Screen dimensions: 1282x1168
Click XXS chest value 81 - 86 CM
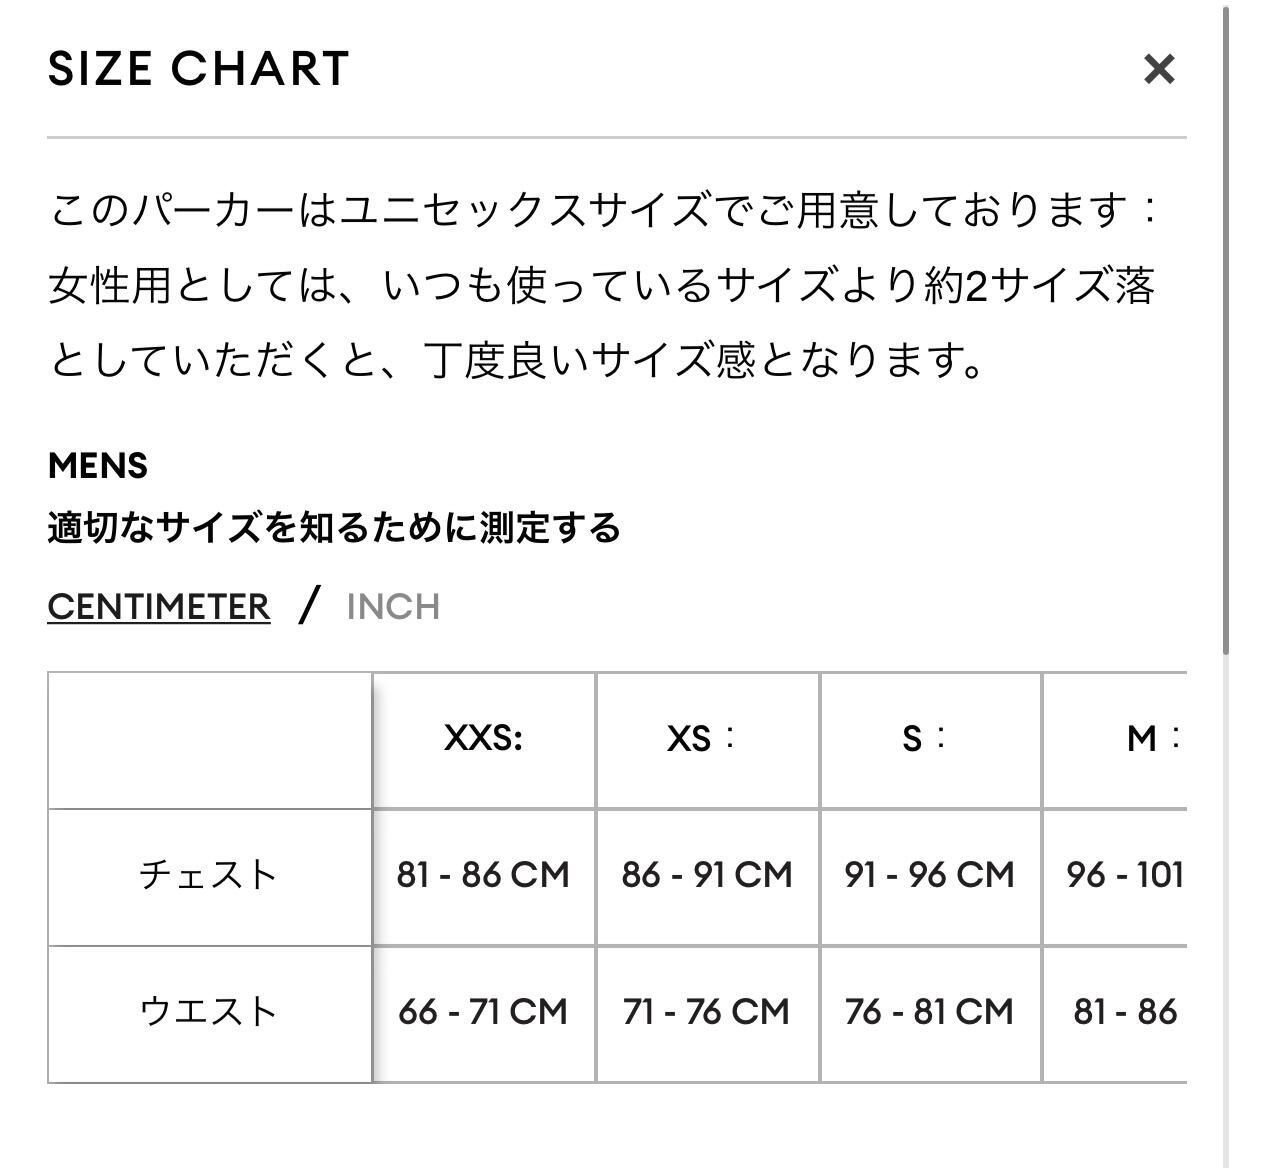coord(483,875)
